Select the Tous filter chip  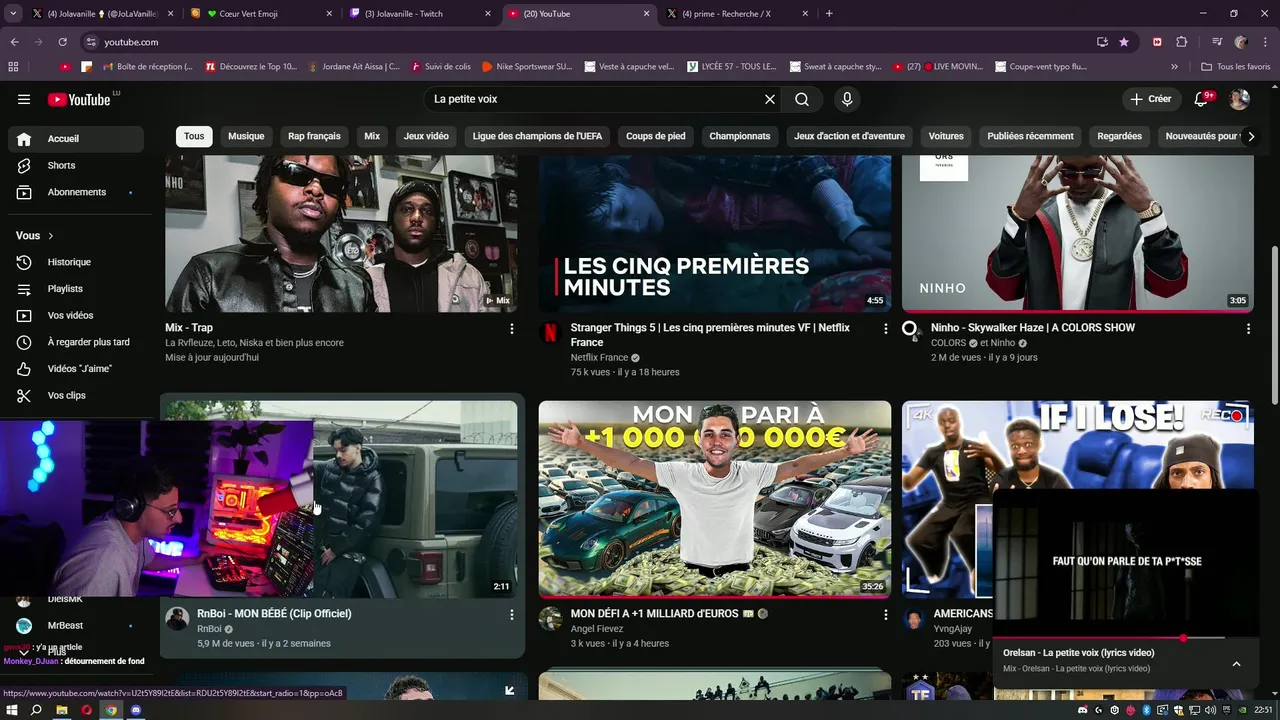(194, 136)
